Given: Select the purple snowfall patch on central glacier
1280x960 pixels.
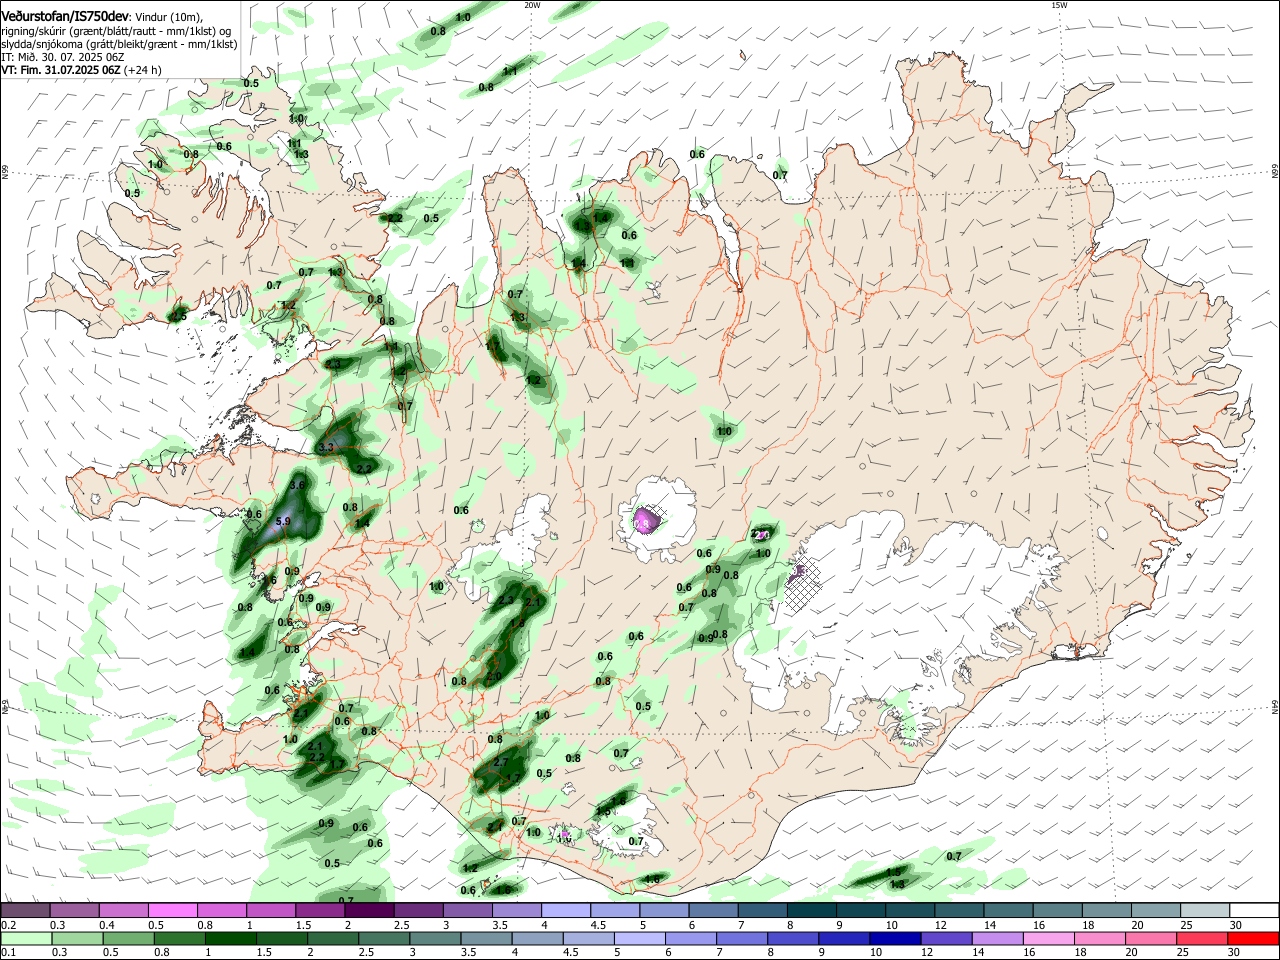Looking at the screenshot, I should pyautogui.click(x=646, y=521).
